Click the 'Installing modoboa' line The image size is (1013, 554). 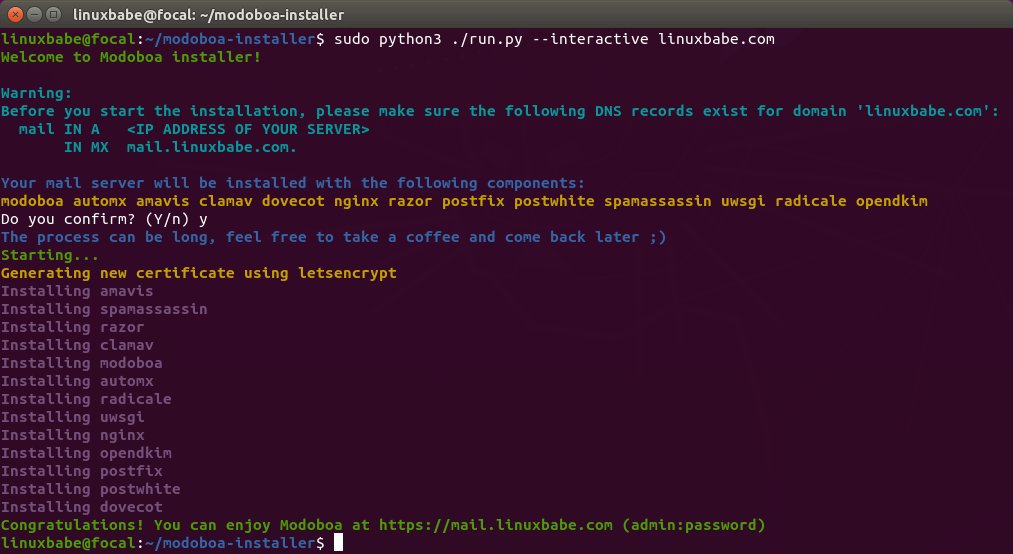81,363
